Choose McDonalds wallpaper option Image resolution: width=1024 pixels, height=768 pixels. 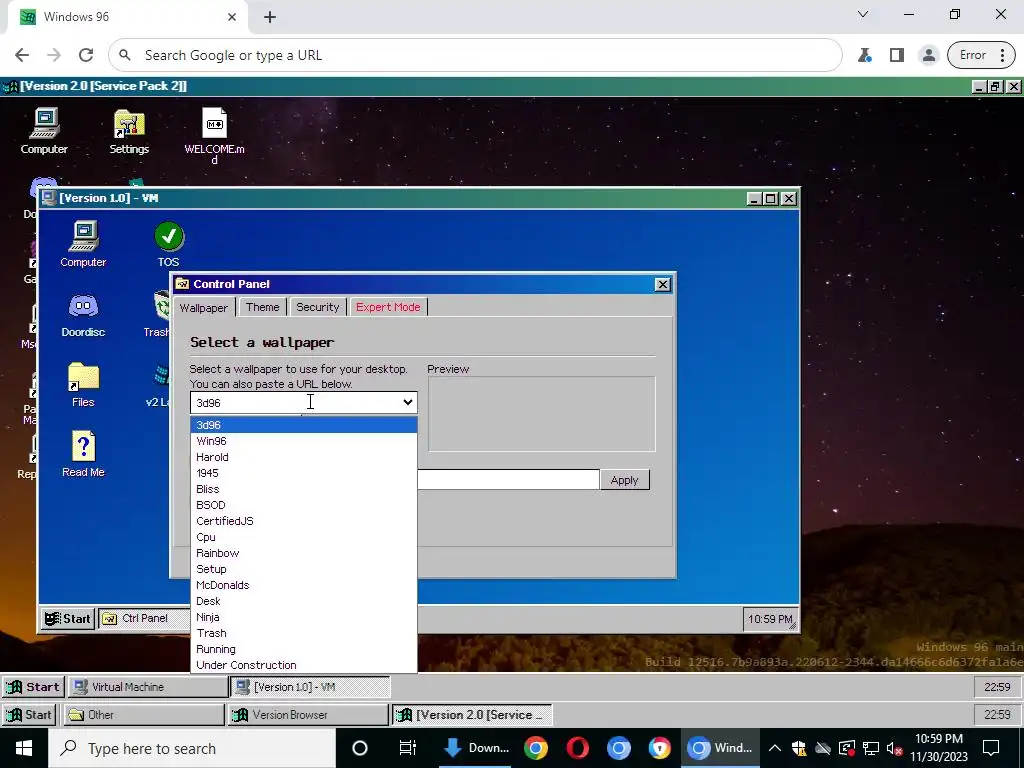(304, 585)
